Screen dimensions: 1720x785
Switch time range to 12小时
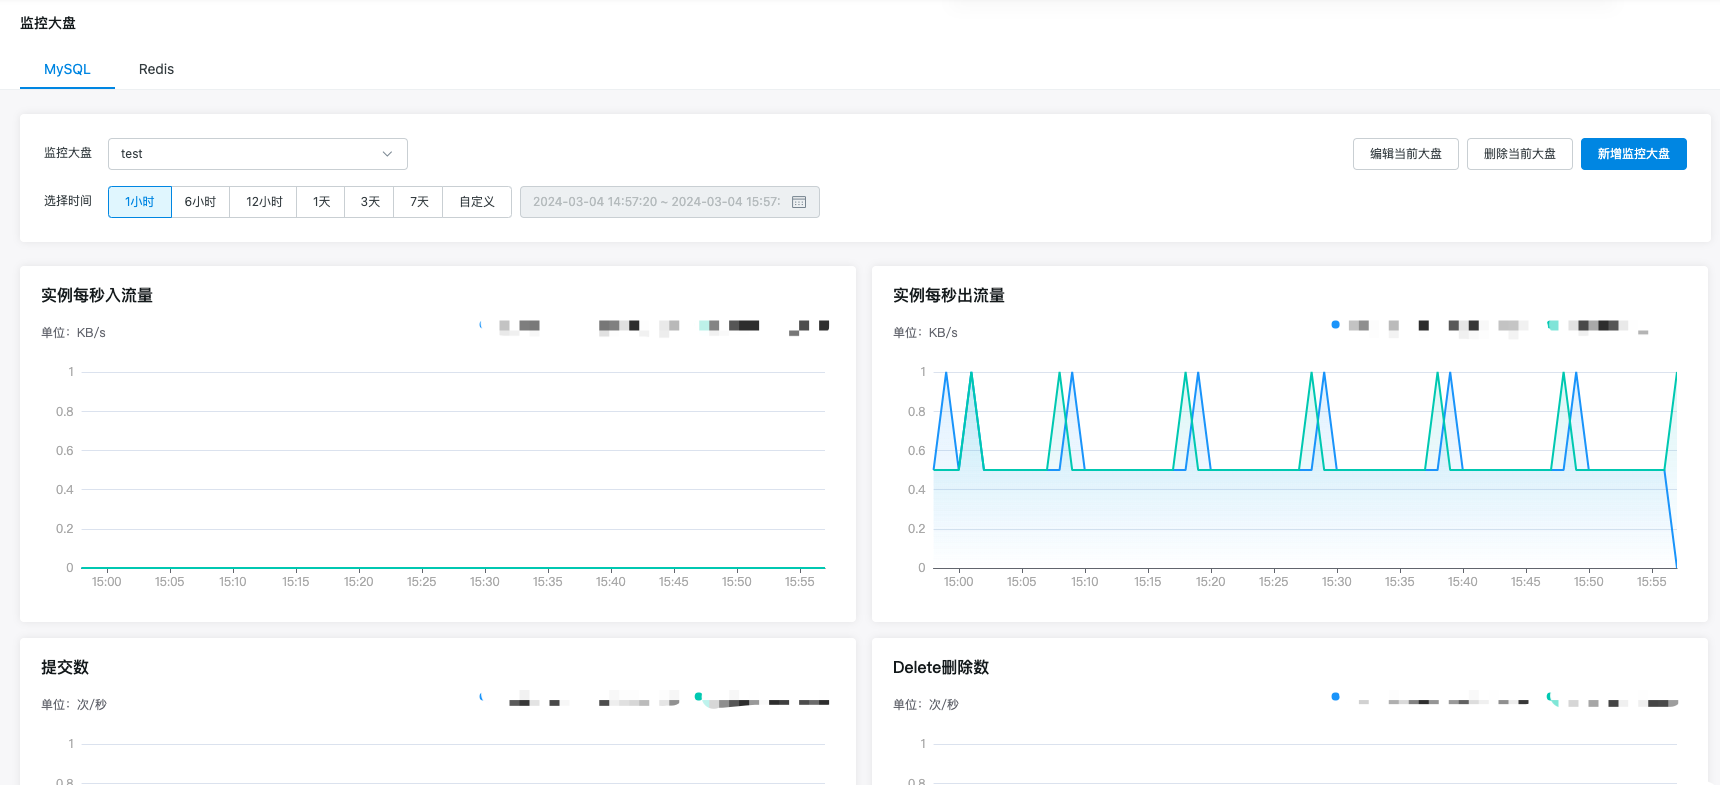pyautogui.click(x=264, y=202)
